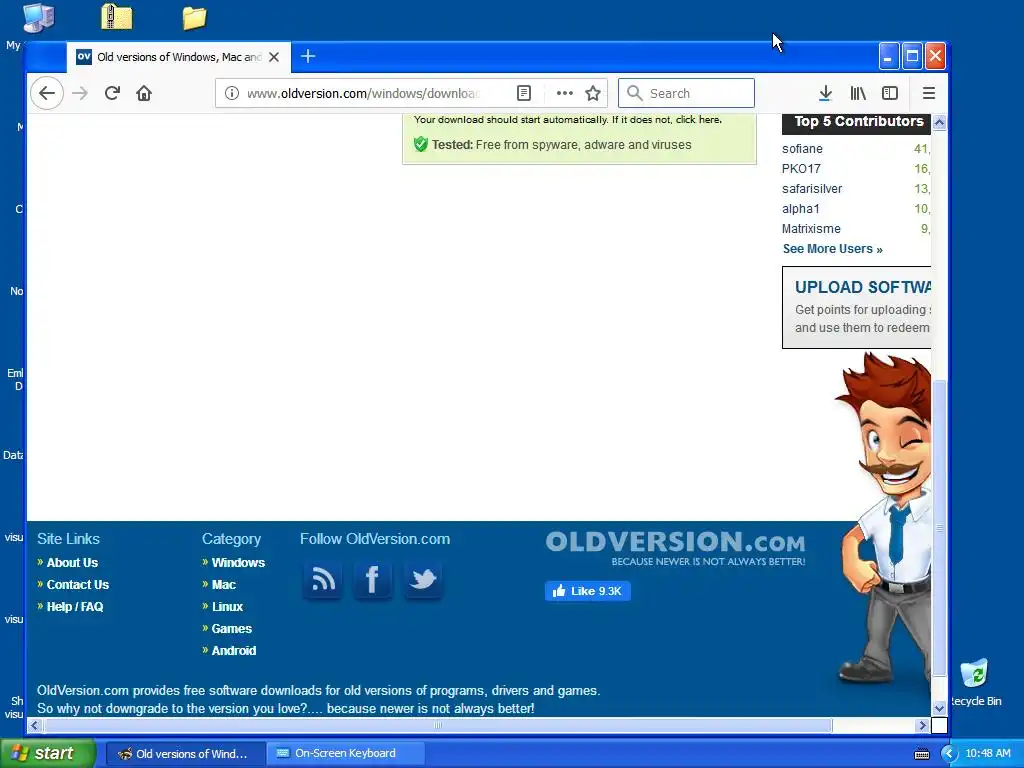
Task: Bookmark this page with the star
Action: 593,93
